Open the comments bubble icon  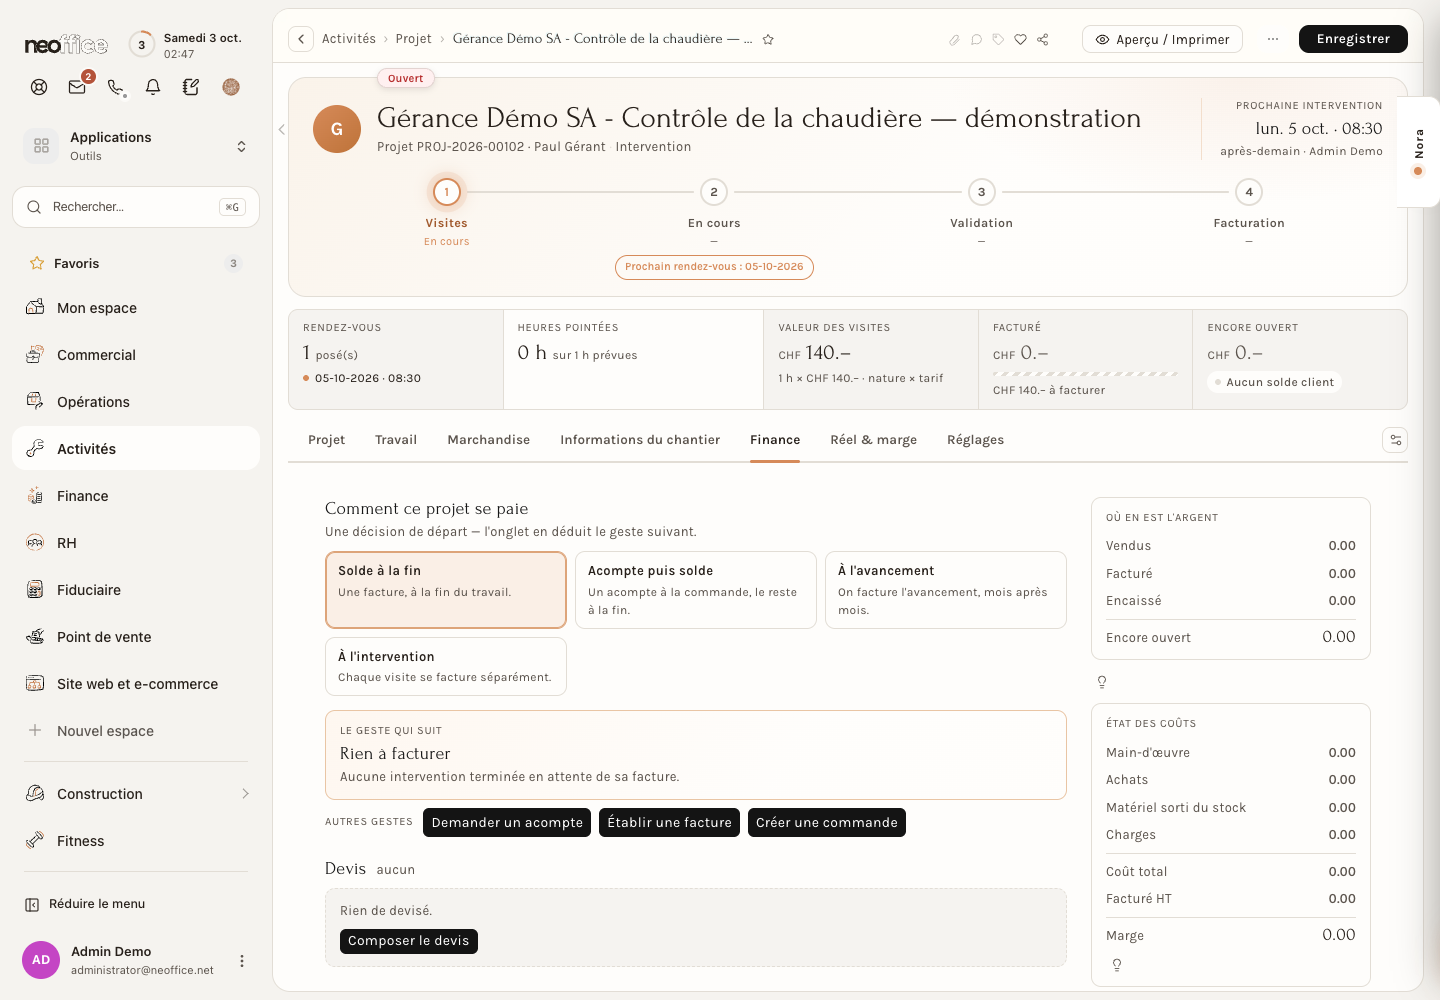click(x=976, y=40)
